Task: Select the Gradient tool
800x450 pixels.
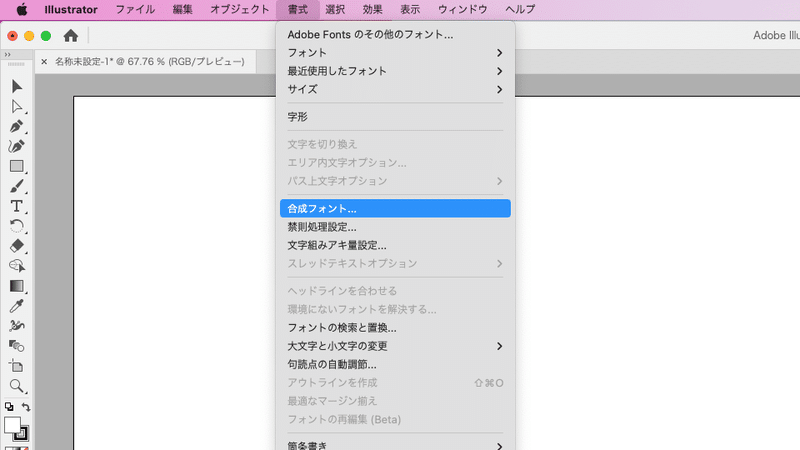Action: [x=16, y=286]
